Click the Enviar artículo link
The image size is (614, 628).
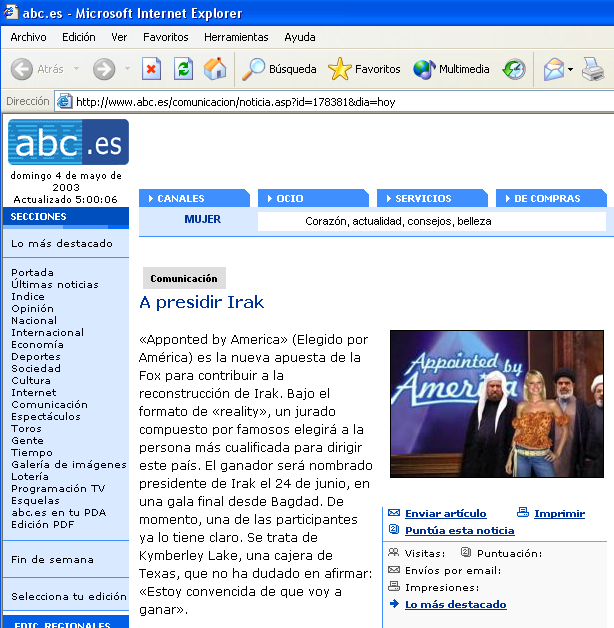(x=446, y=513)
